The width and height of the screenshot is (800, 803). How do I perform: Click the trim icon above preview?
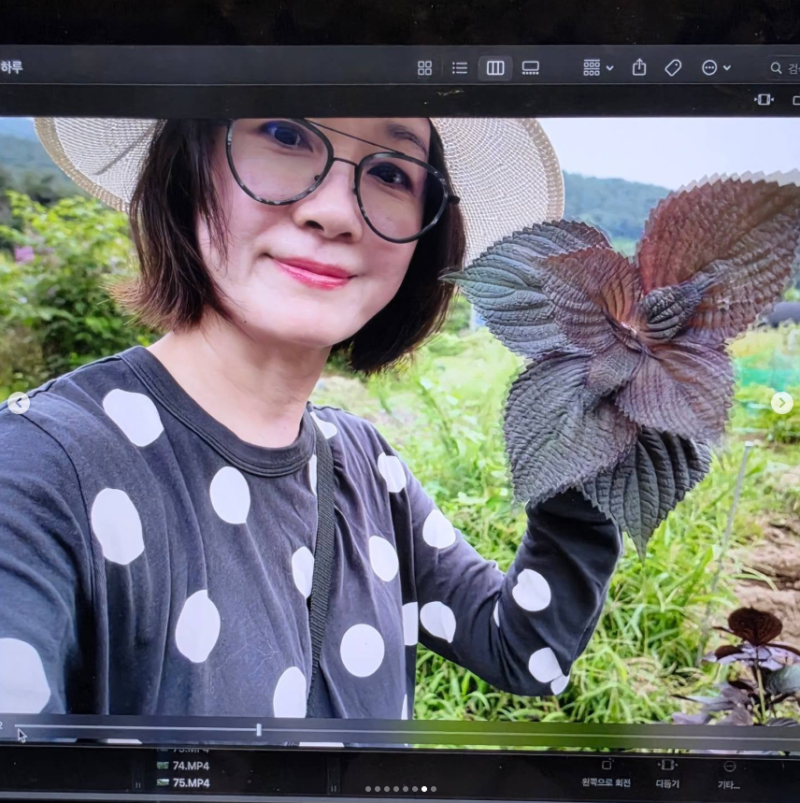[x=764, y=99]
